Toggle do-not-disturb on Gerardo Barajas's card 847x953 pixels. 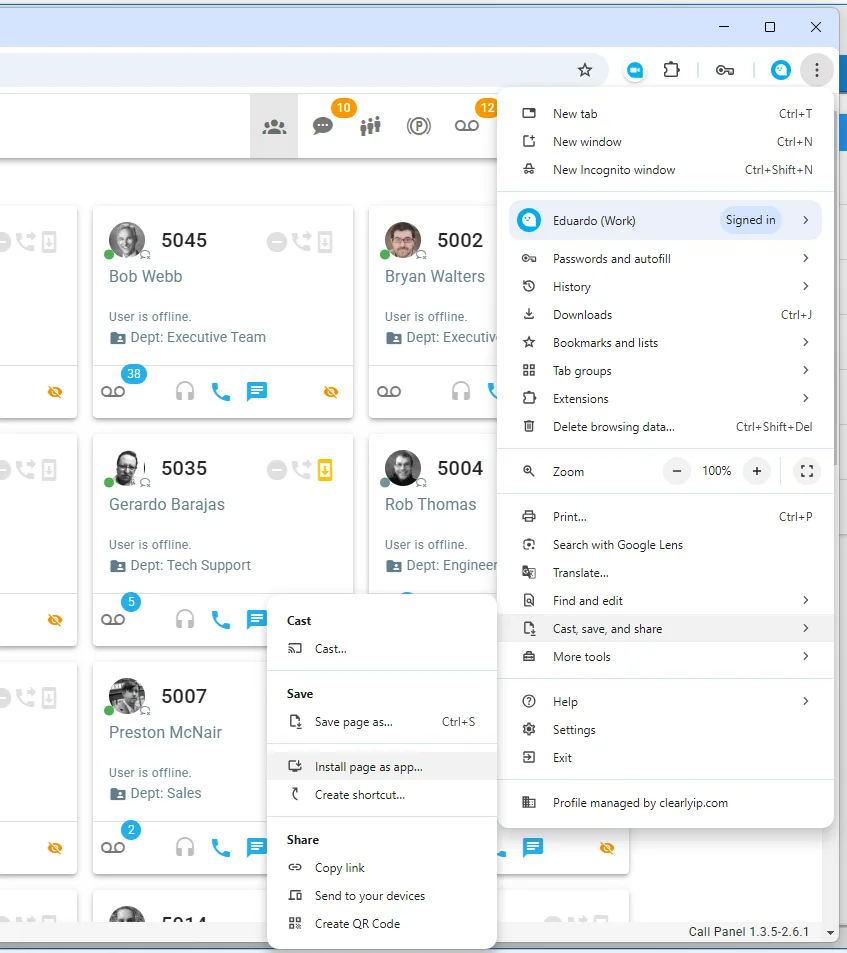point(276,470)
